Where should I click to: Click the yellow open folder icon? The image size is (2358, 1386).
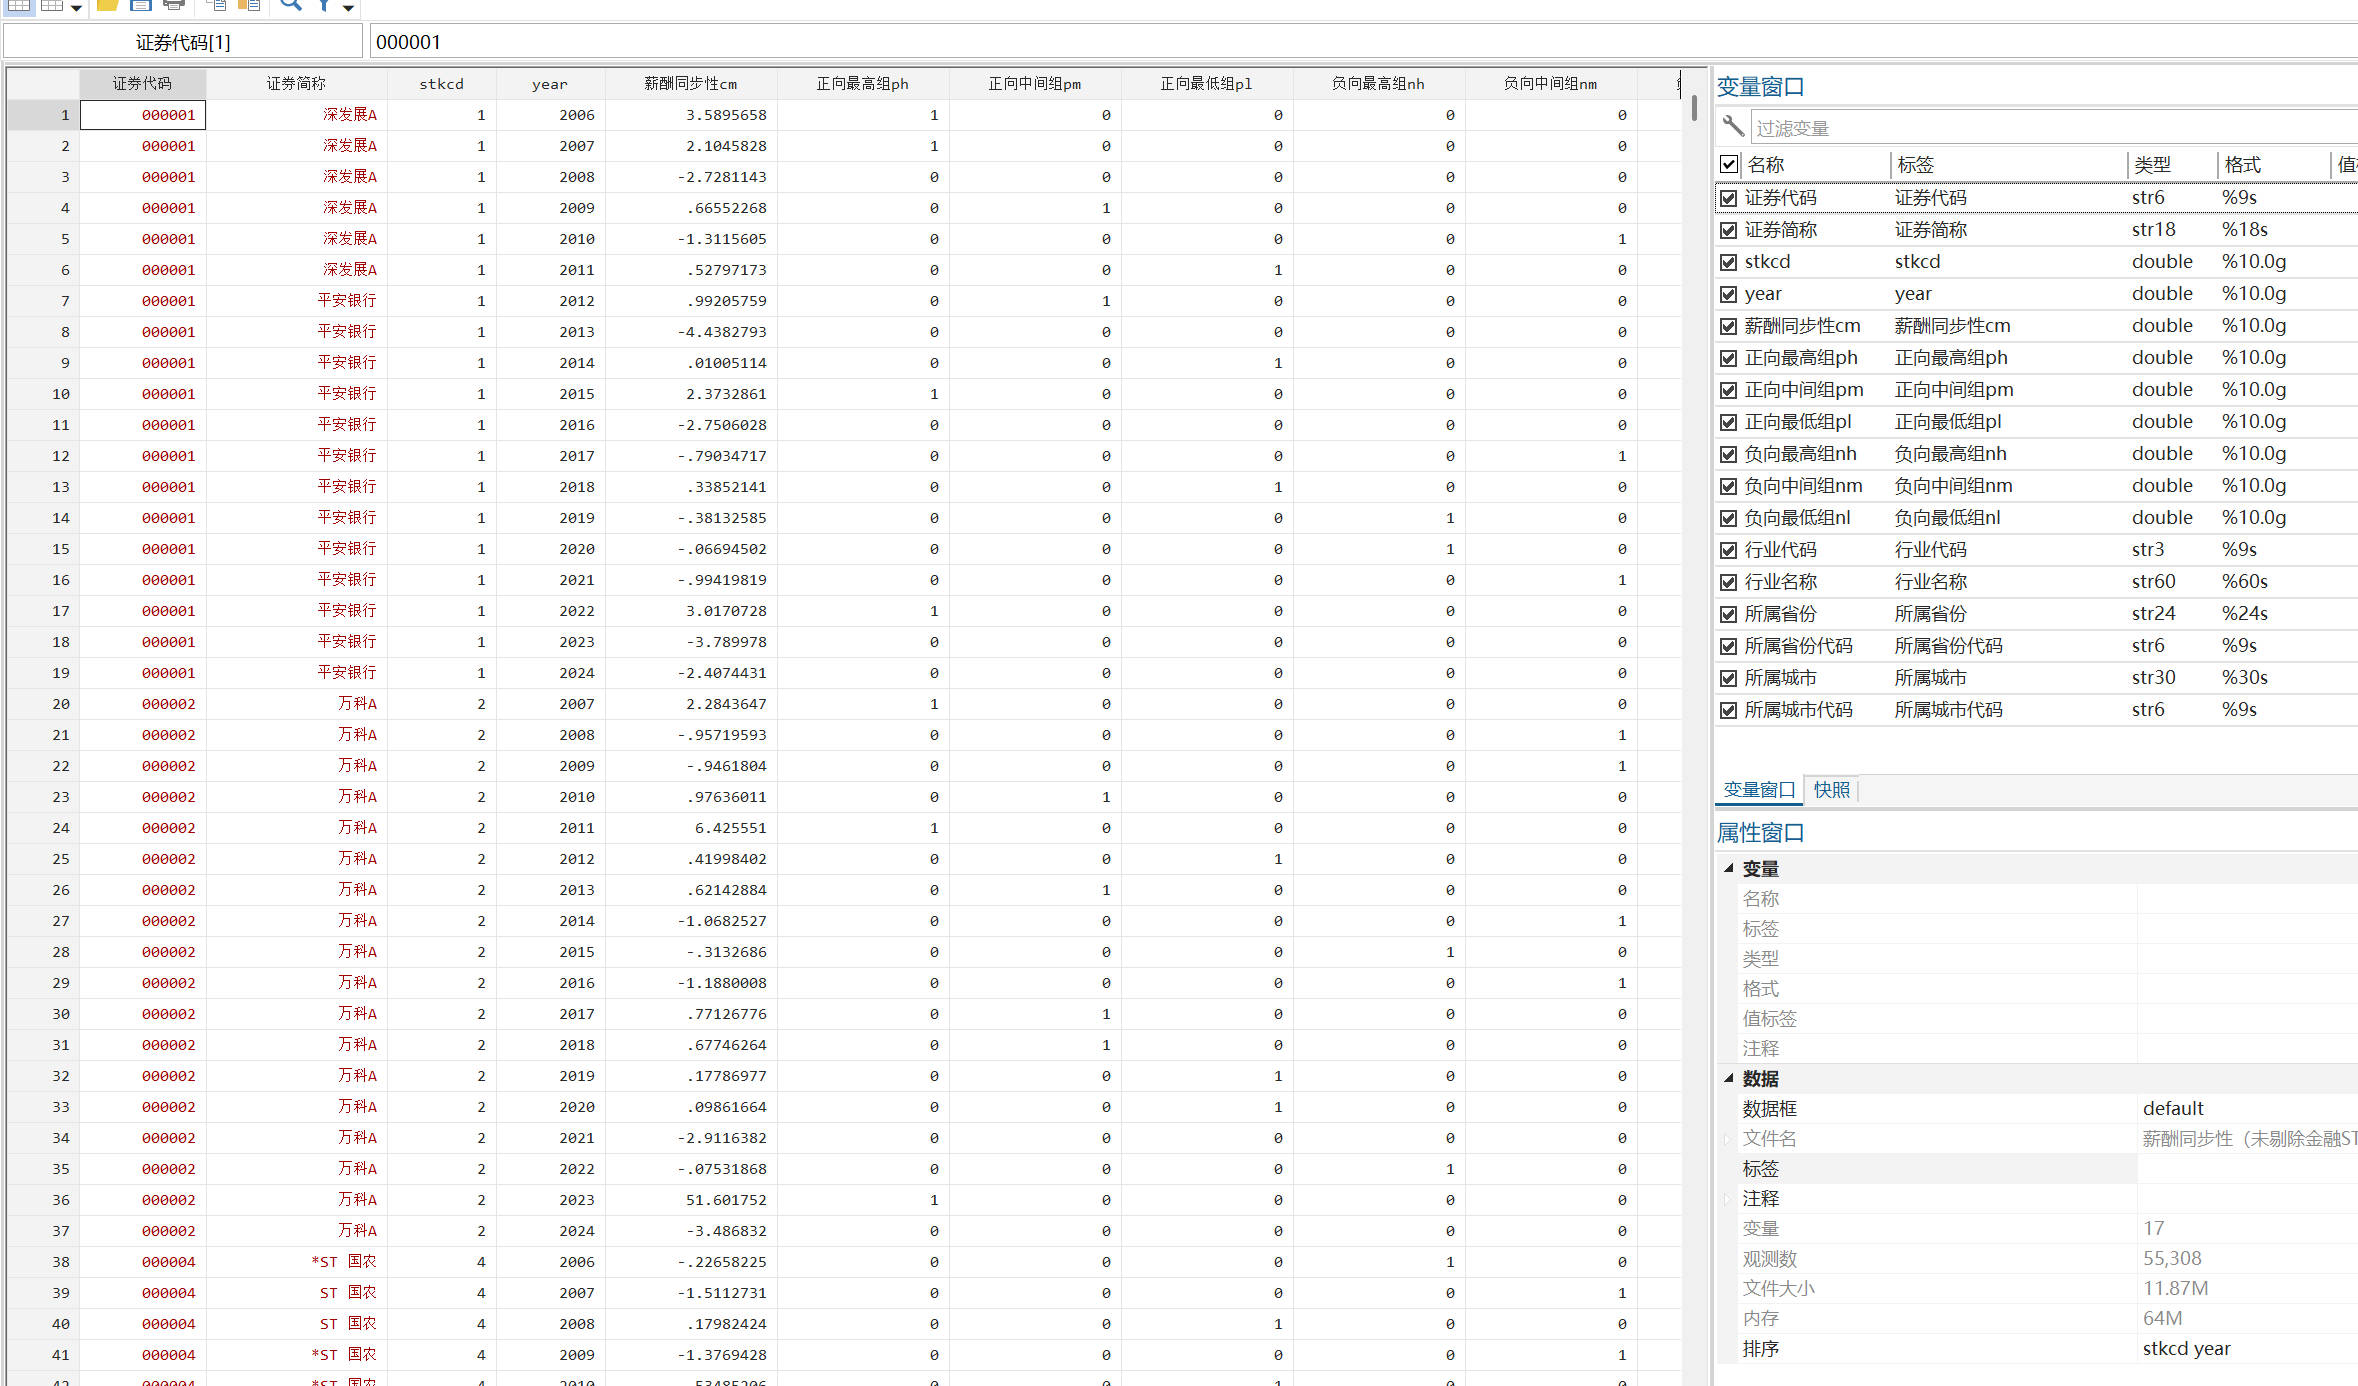tap(108, 5)
